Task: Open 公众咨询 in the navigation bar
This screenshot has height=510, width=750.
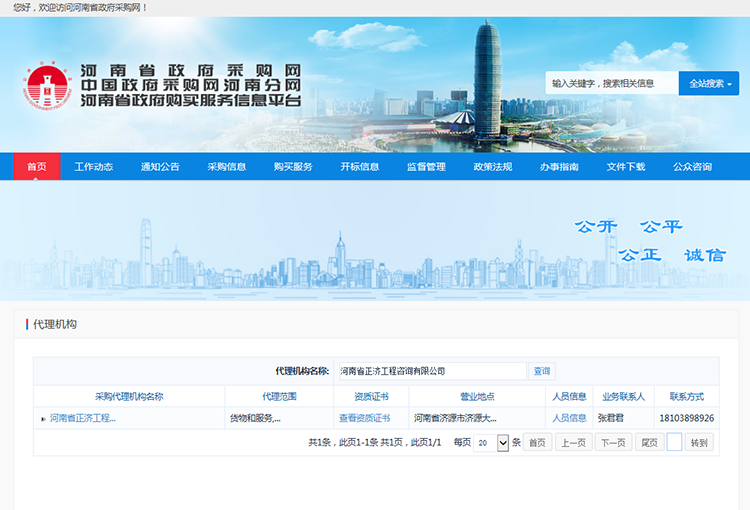Action: coord(692,167)
